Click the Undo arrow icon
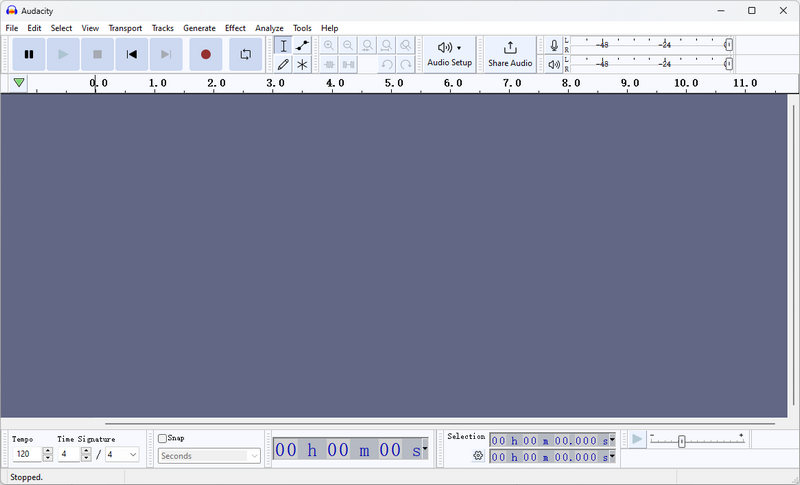This screenshot has height=485, width=800. click(x=386, y=64)
